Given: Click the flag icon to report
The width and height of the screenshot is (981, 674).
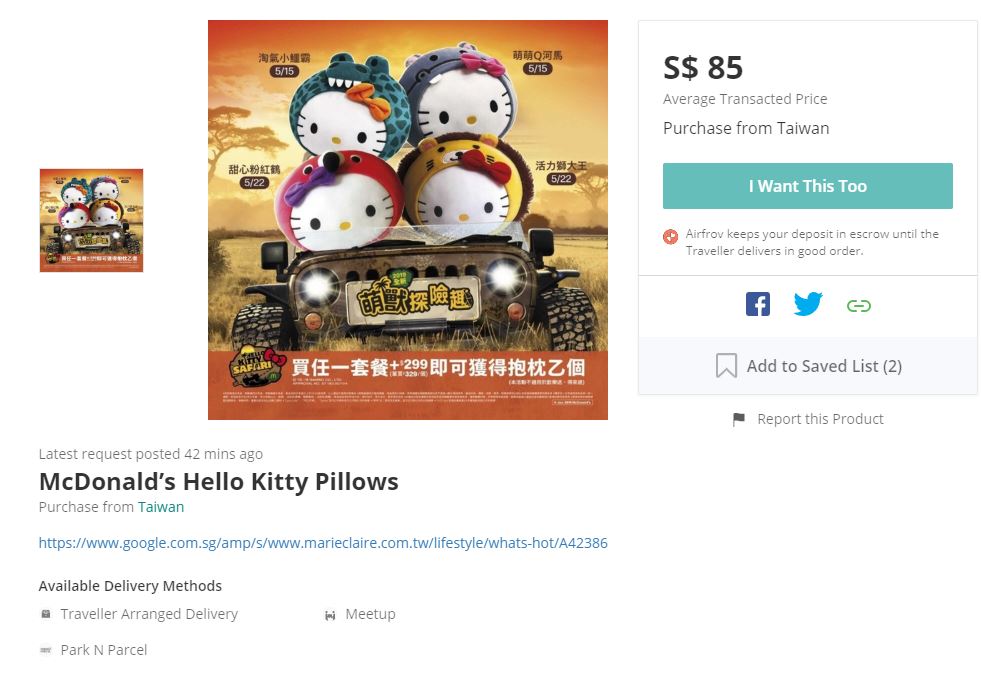Looking at the screenshot, I should (x=739, y=419).
